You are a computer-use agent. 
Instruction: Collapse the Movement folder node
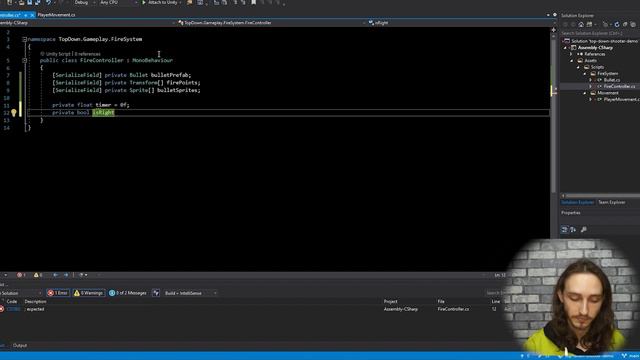click(x=585, y=93)
